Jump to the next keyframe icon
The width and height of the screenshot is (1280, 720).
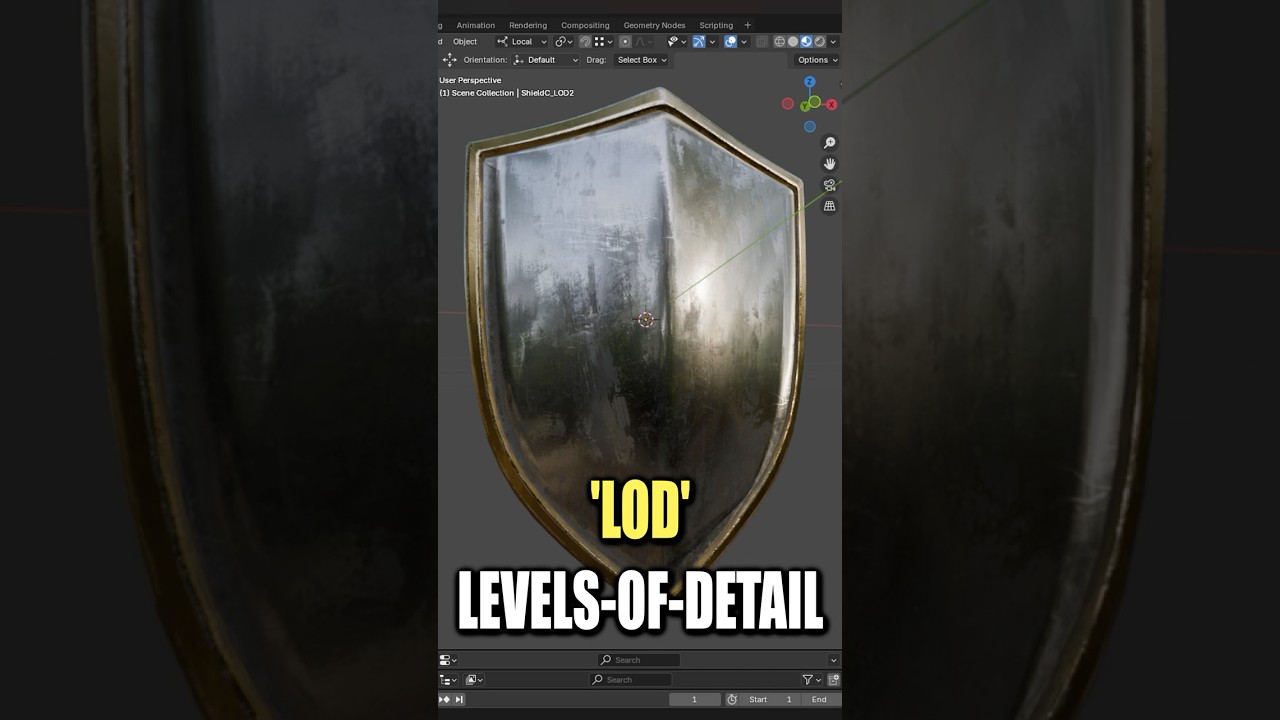point(444,700)
